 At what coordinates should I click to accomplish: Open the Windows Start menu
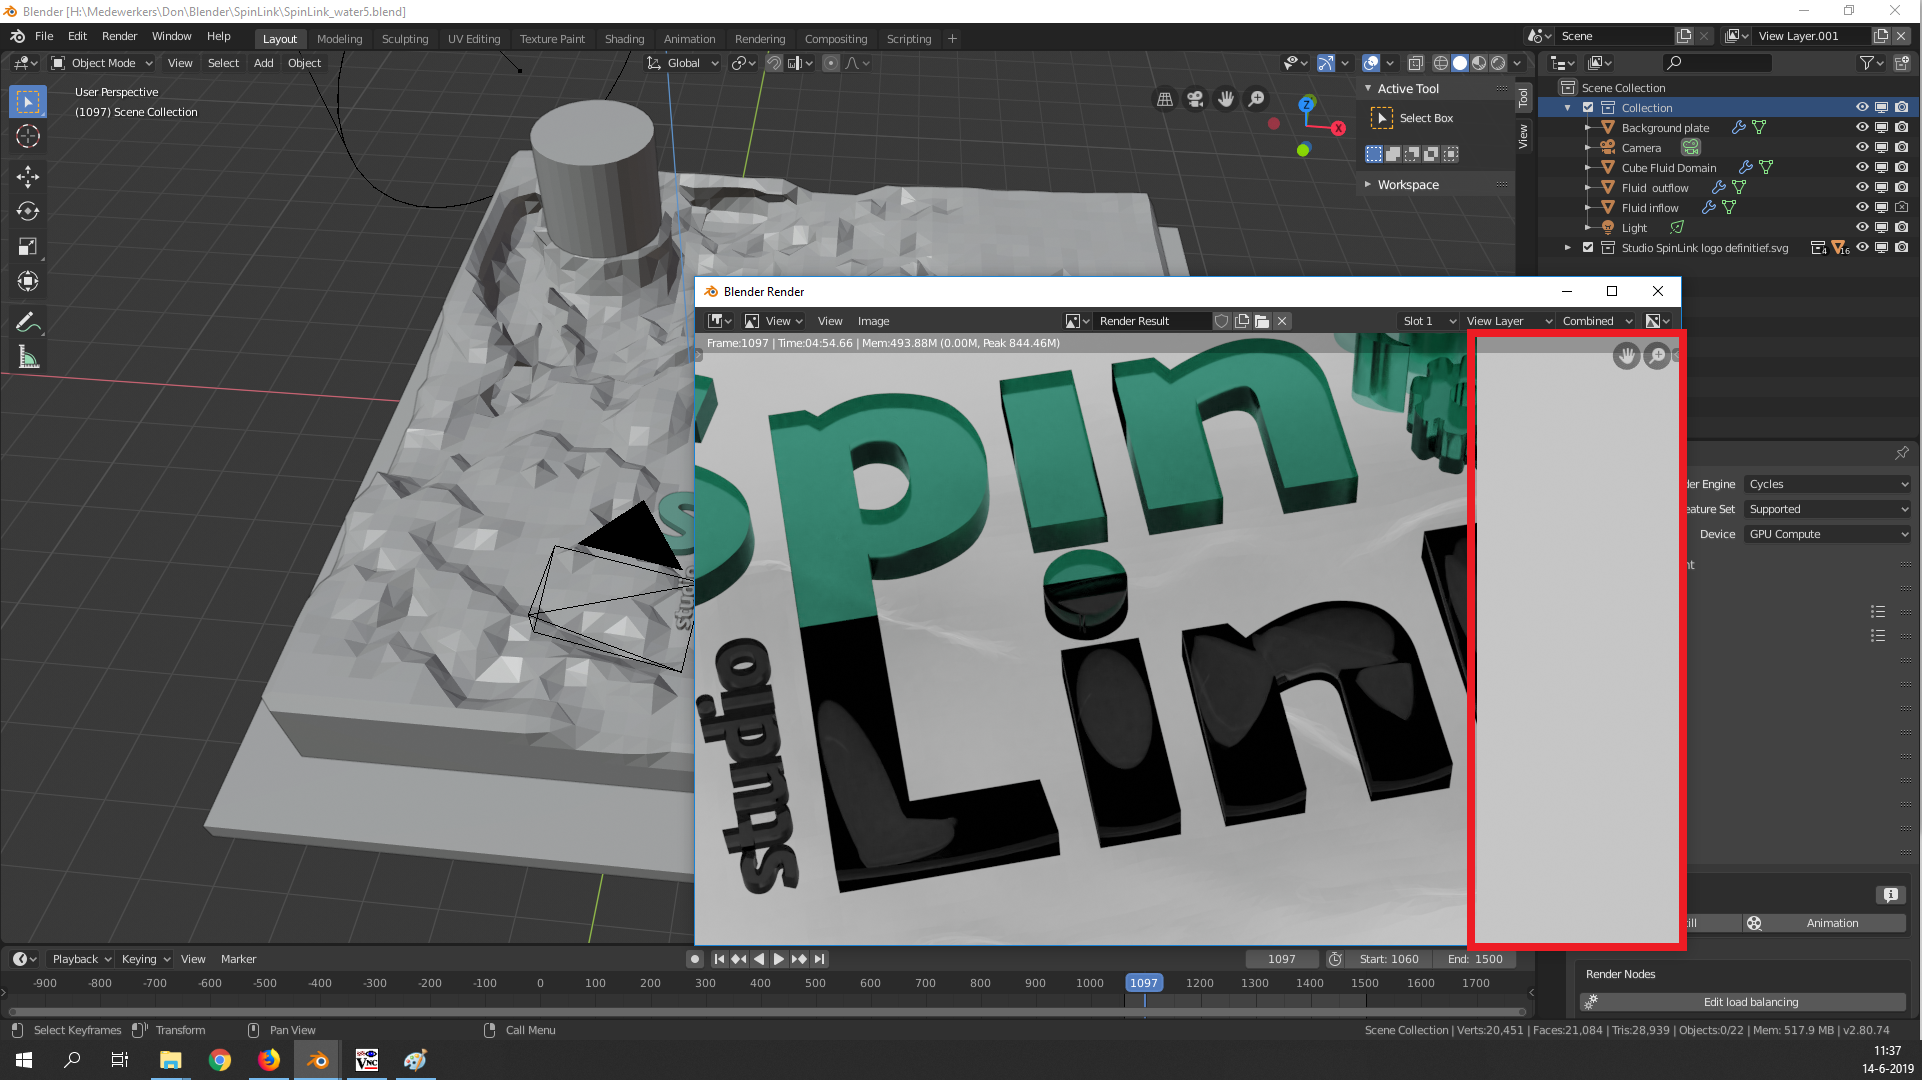click(24, 1060)
